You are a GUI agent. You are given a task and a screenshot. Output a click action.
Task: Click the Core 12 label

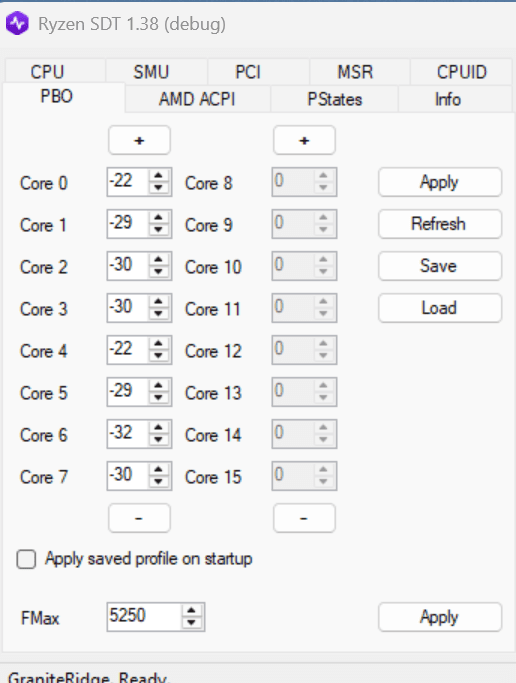click(213, 351)
